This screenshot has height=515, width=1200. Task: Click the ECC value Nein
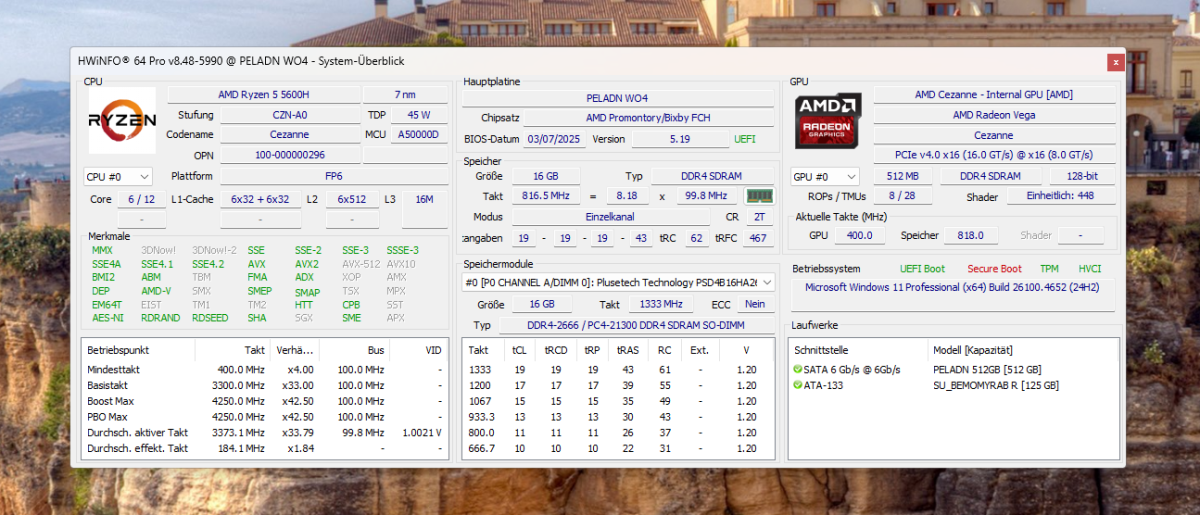pos(756,304)
